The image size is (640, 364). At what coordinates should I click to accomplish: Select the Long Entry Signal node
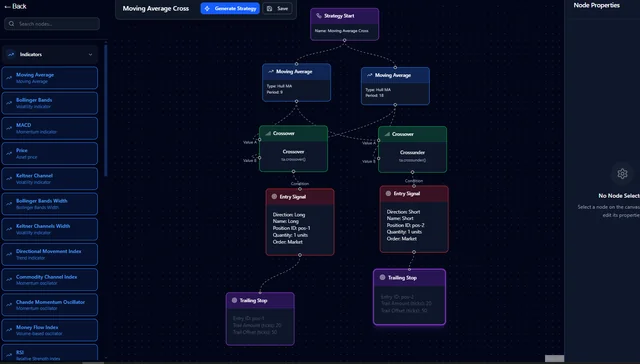300,222
